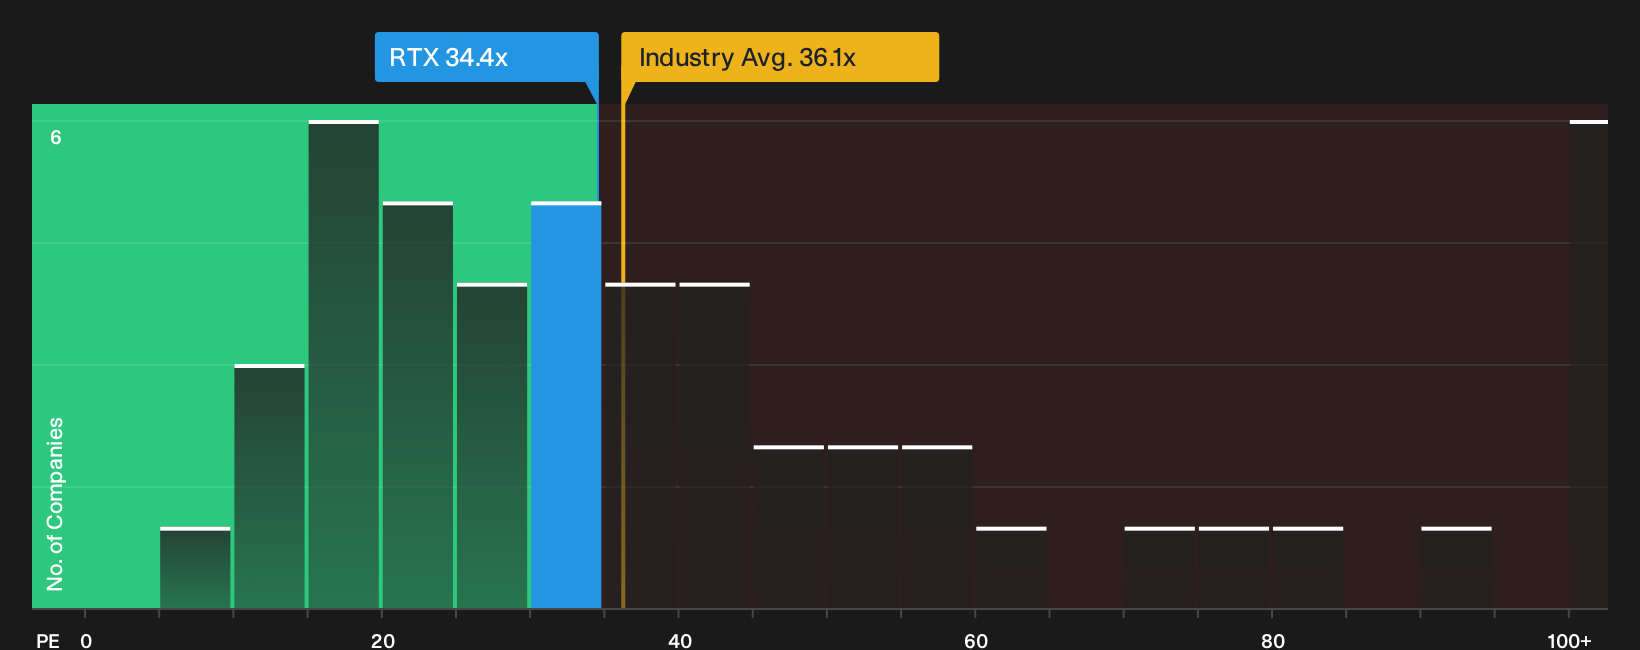Screen dimensions: 1640x650
Task: Select the 100+ PE bar at far right
Action: click(x=1589, y=364)
